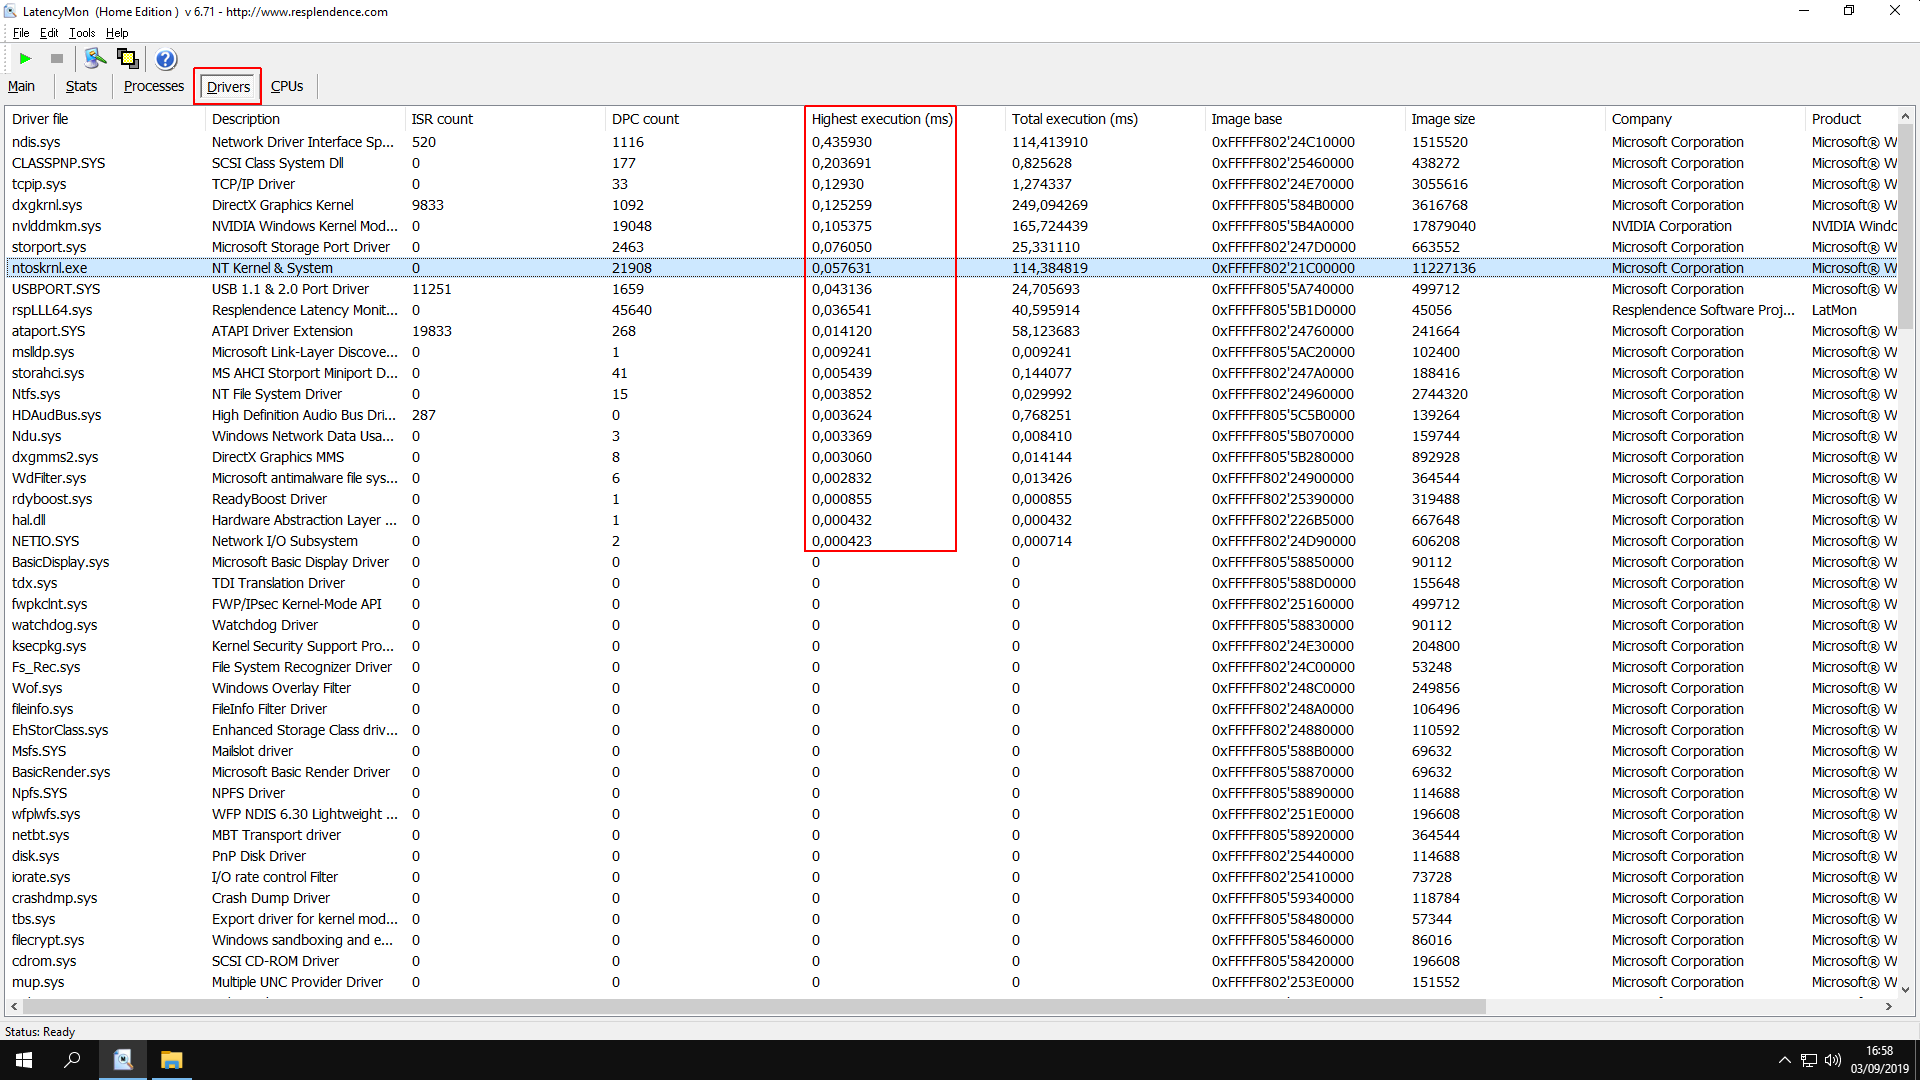Viewport: 1920px width, 1080px height.
Task: Start monitoring with the green play button
Action: 26,59
